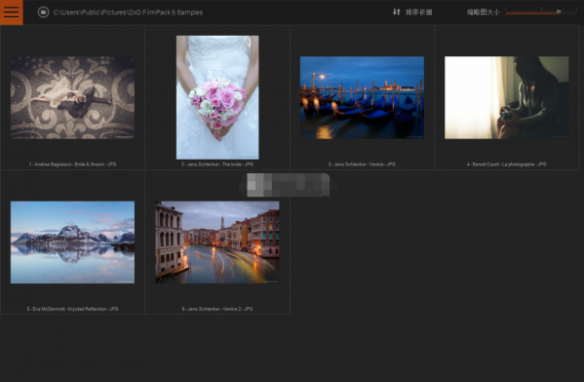
Task: Click the folder path text field
Action: point(128,12)
